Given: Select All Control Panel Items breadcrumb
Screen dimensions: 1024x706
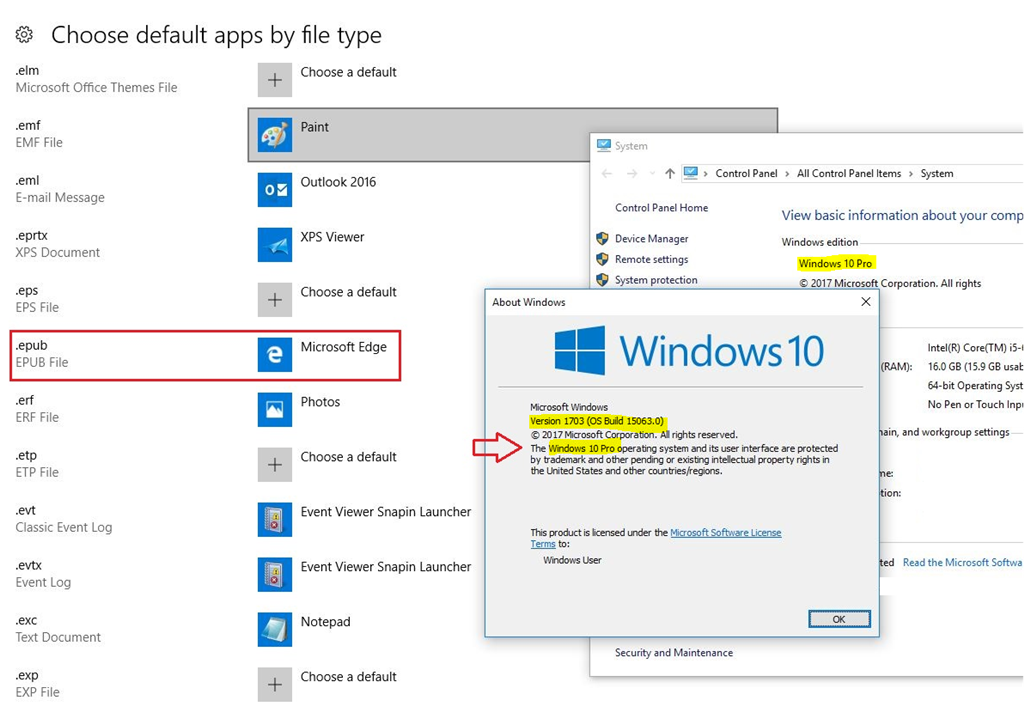Looking at the screenshot, I should point(848,174).
